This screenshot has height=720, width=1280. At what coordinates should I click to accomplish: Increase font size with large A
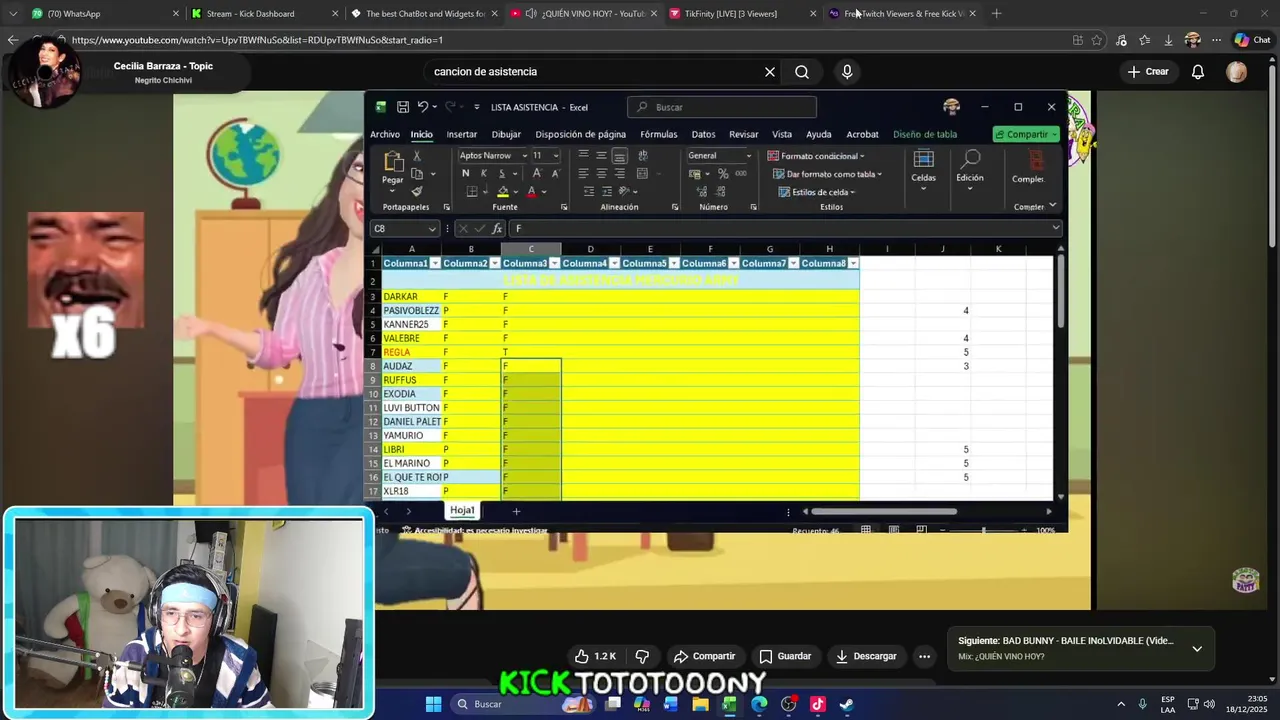[537, 173]
